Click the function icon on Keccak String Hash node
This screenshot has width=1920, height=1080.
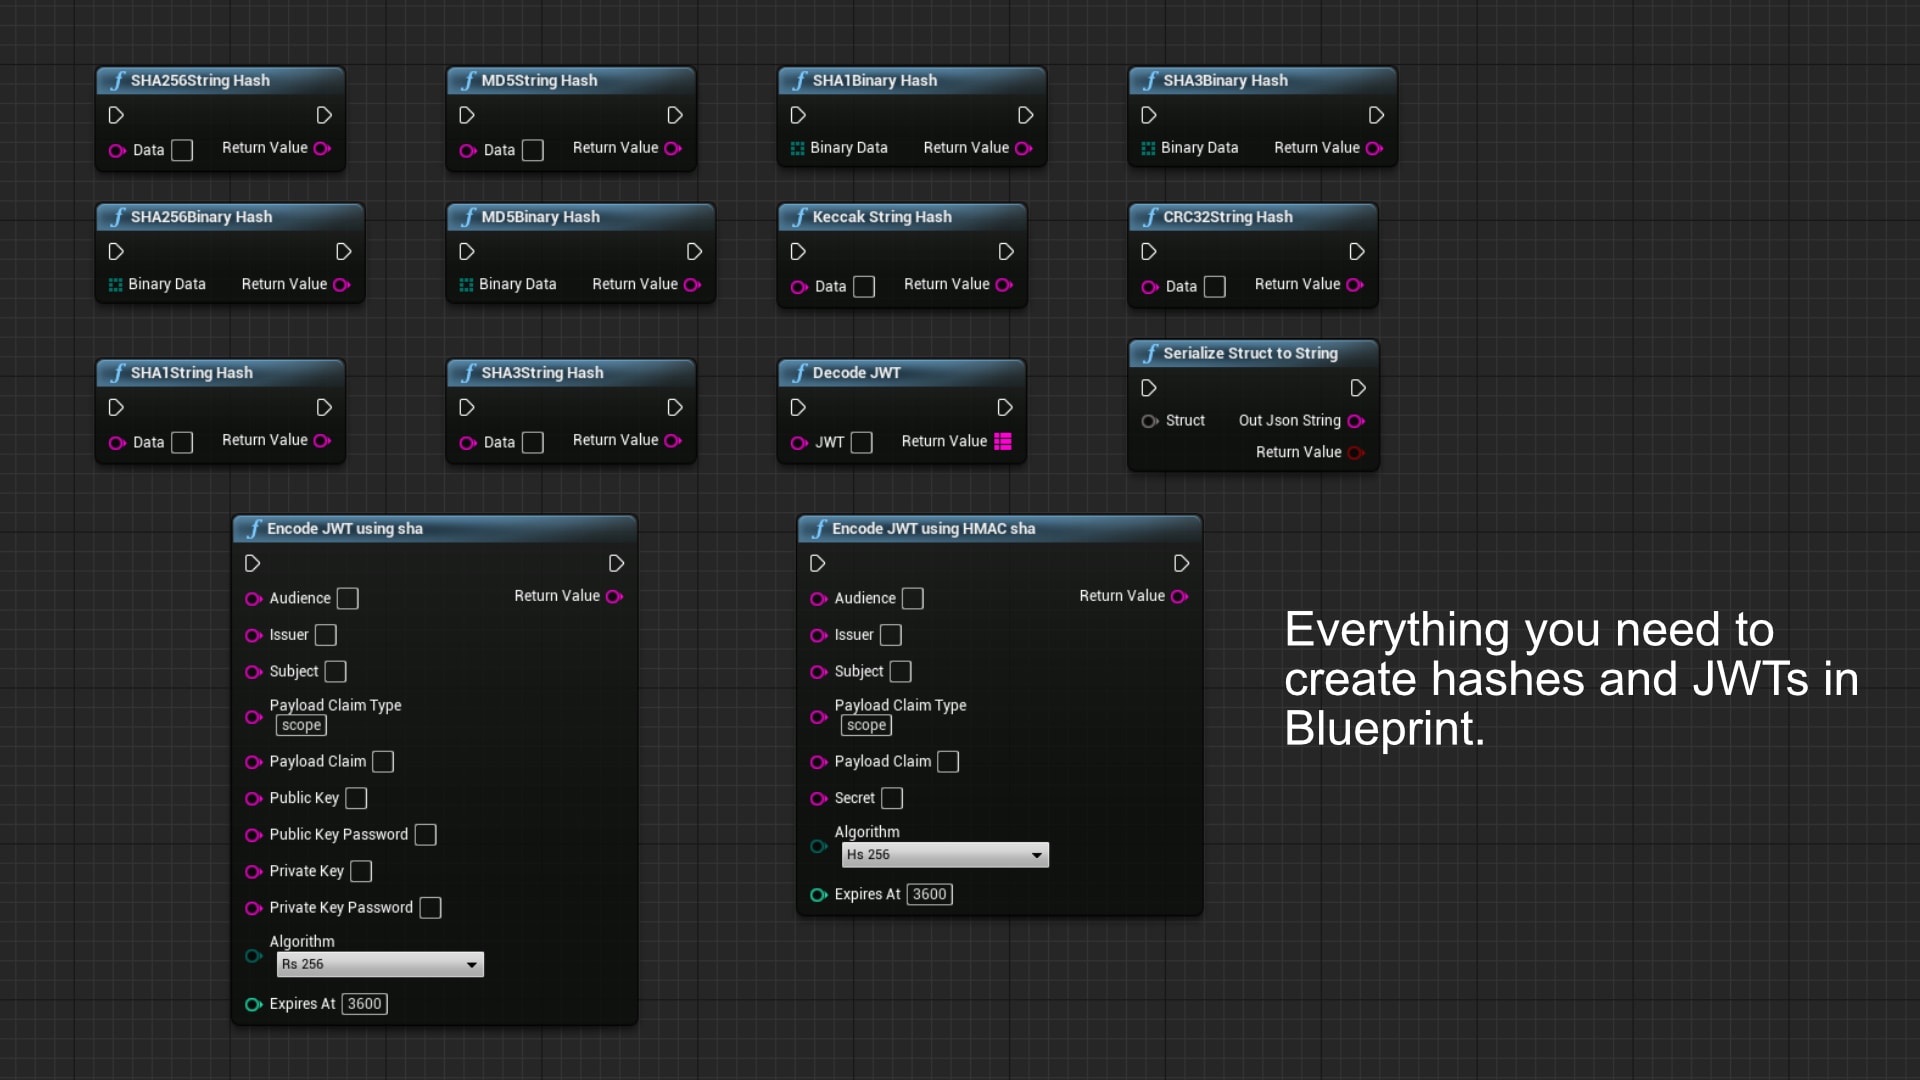pyautogui.click(x=800, y=216)
